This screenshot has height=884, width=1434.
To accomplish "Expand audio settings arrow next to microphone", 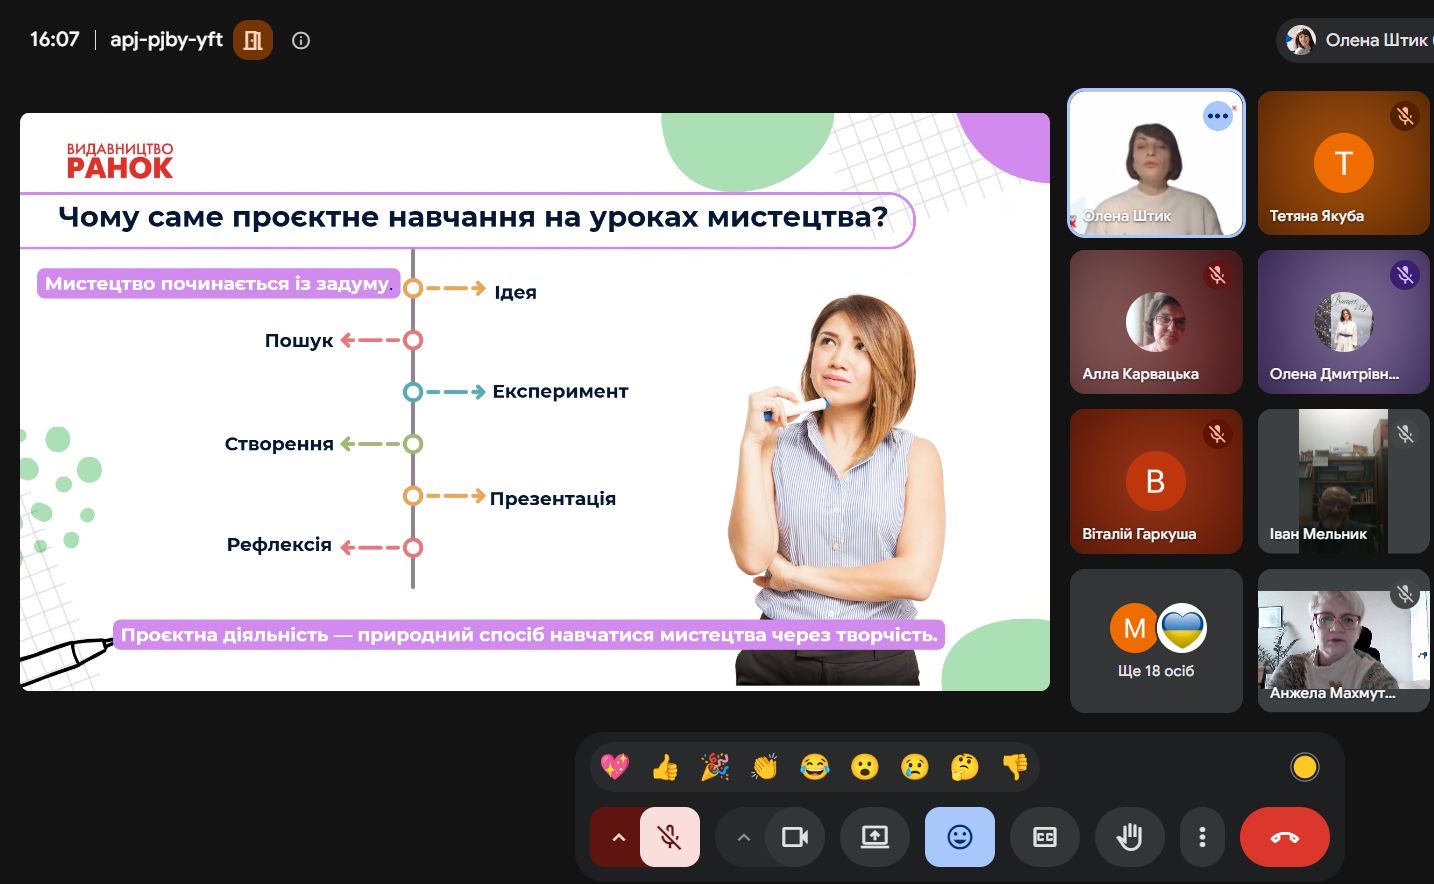I will coord(617,837).
